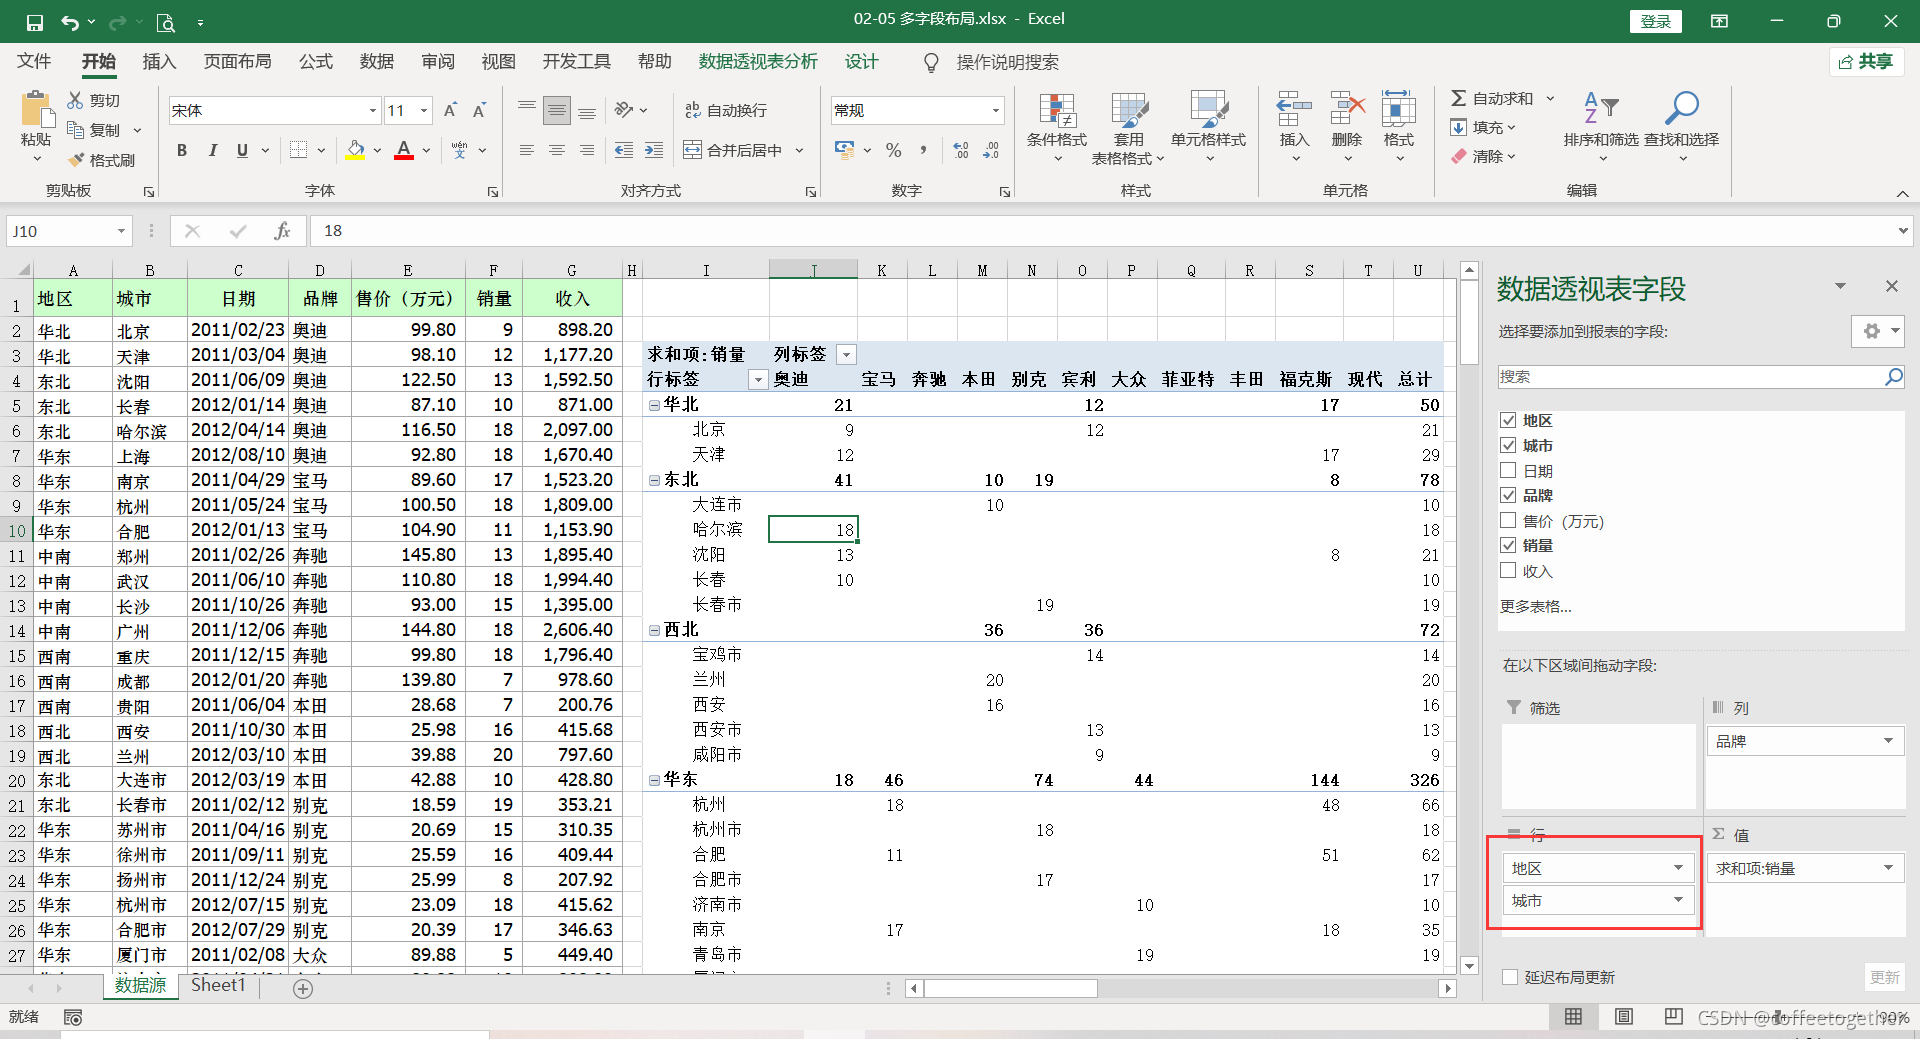Collapse the 东北 group in pivot table
The width and height of the screenshot is (1920, 1039).
pos(654,480)
